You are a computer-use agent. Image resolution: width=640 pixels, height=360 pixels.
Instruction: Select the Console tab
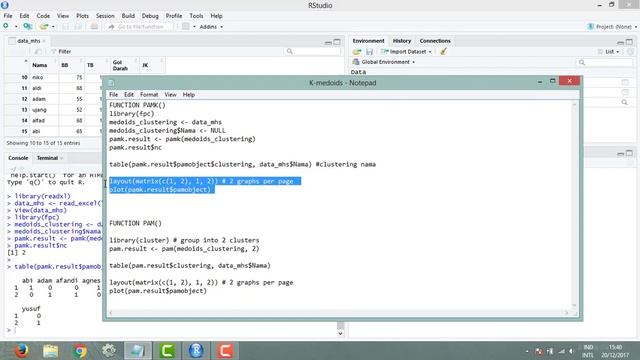[x=18, y=158]
